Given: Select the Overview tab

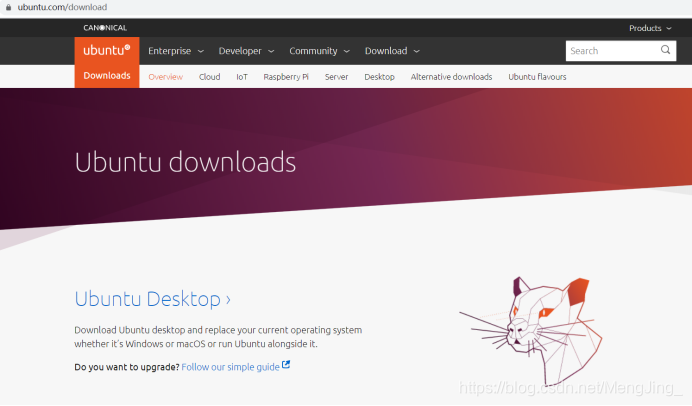Looking at the screenshot, I should [165, 77].
